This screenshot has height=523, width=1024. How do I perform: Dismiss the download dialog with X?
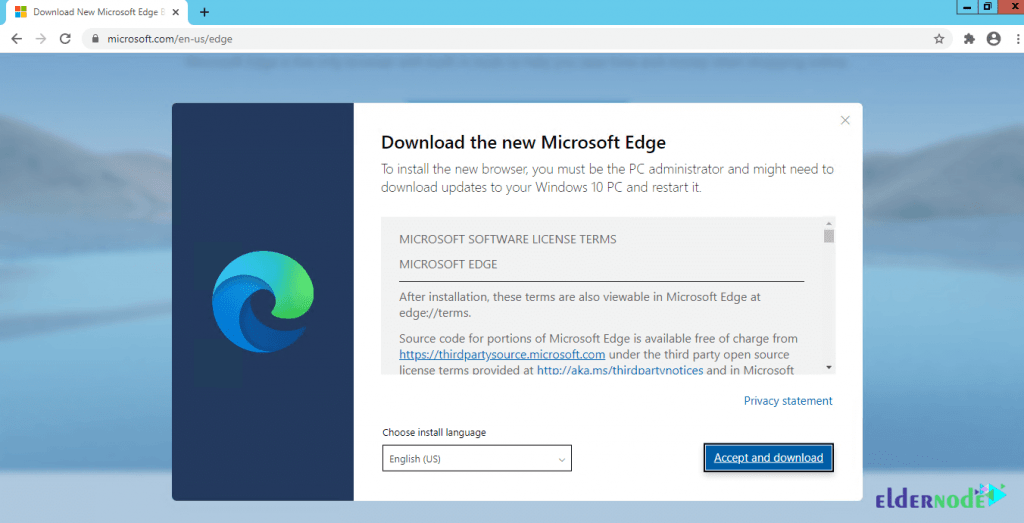(x=845, y=120)
